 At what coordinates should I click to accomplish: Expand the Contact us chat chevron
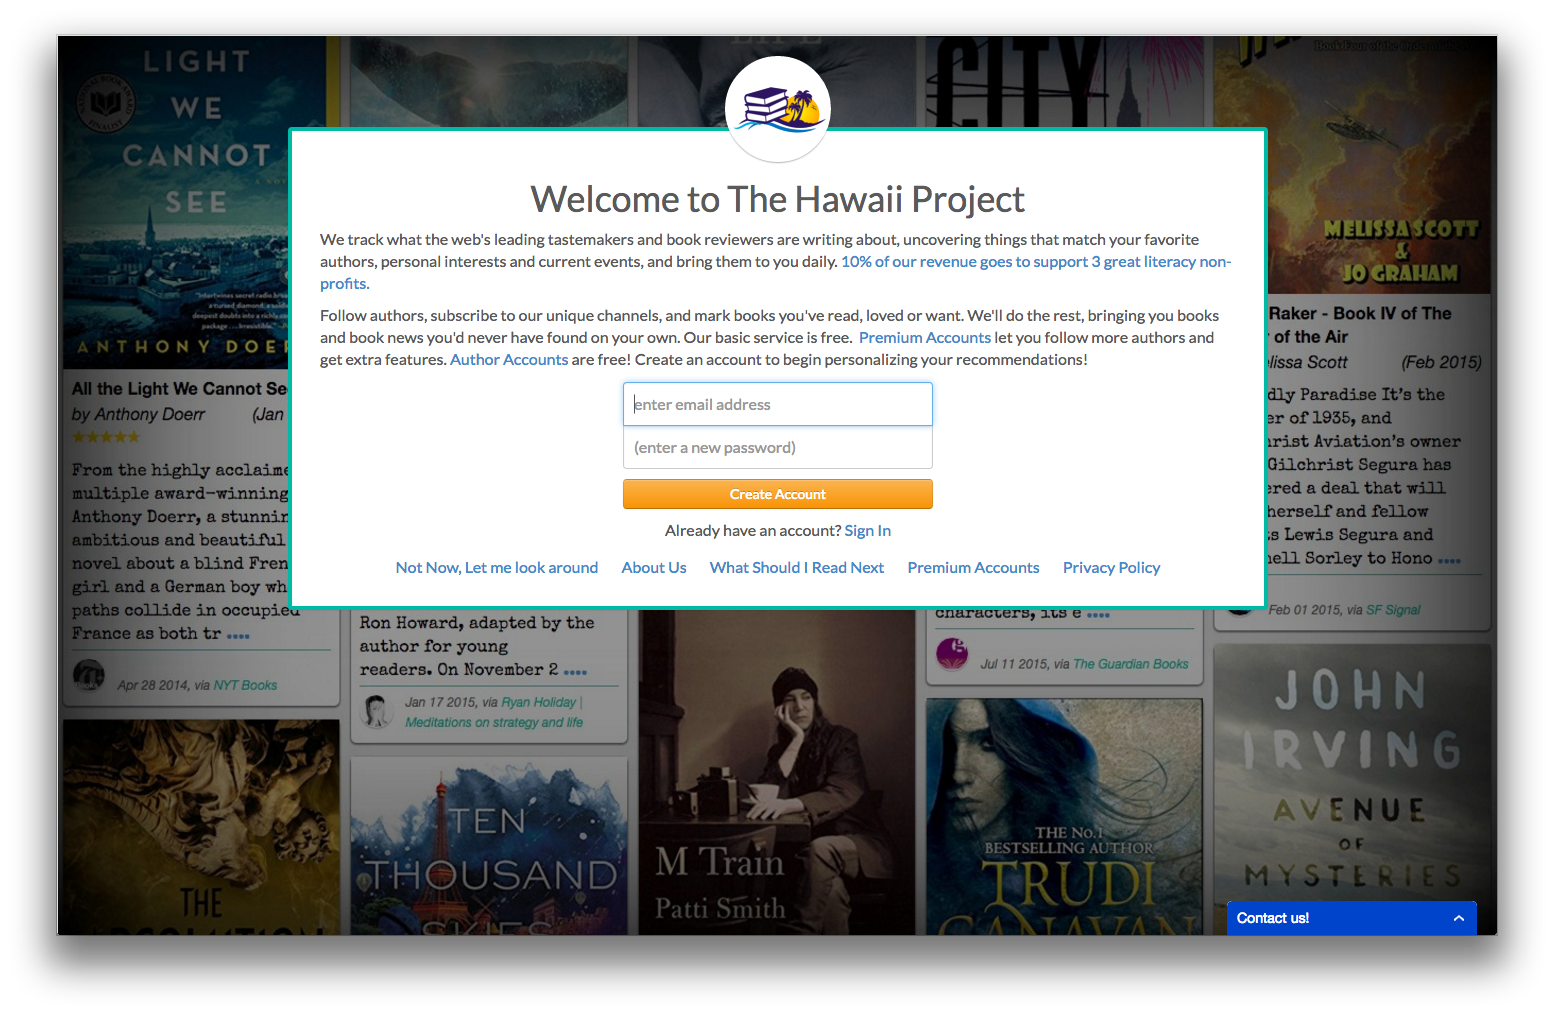[x=1458, y=918]
